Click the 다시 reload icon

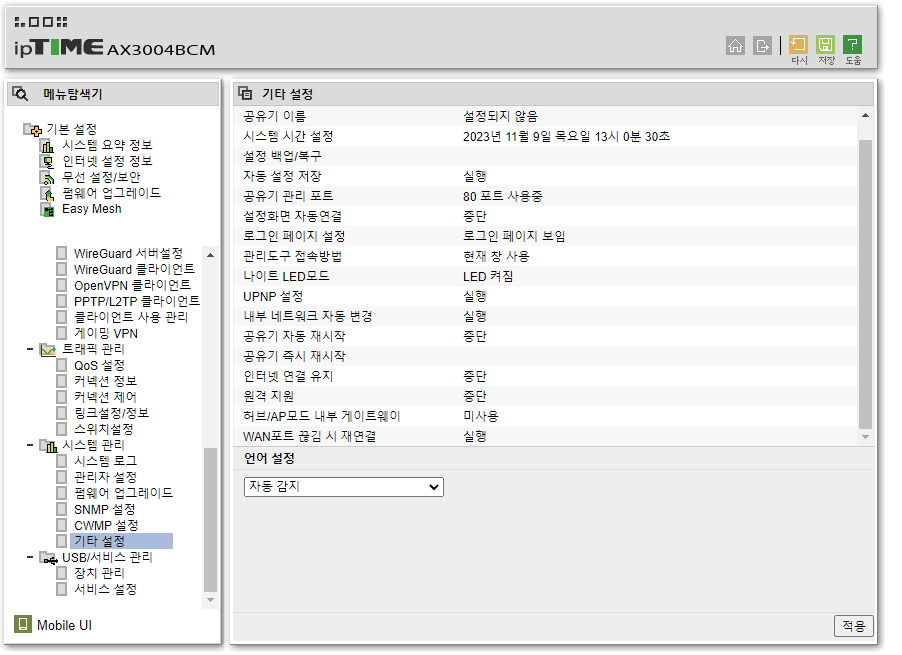pyautogui.click(x=798, y=45)
